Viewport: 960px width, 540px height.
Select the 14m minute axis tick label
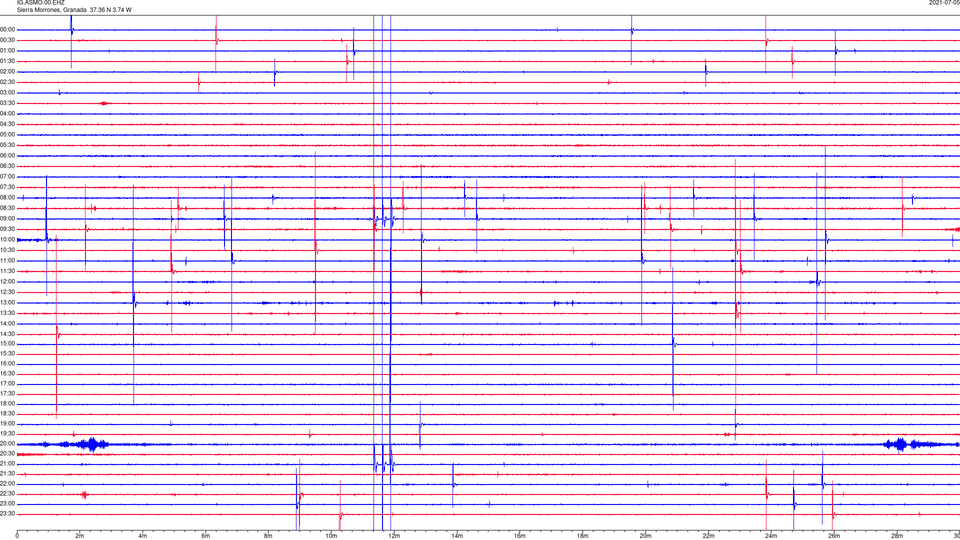click(457, 536)
